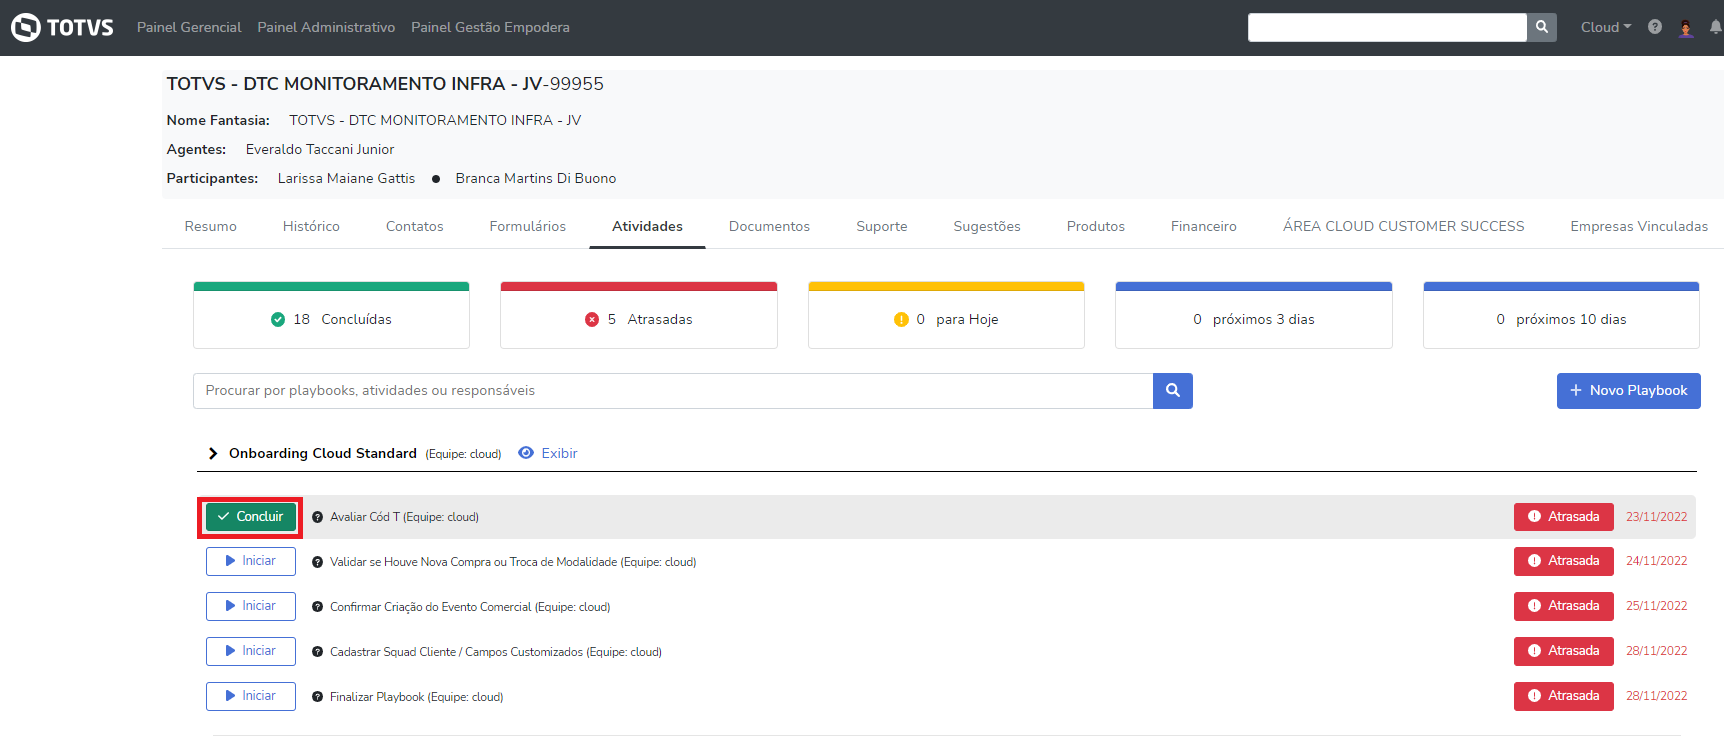Click the Atrasada badge dated 24/11/2022

[x=1564, y=561]
